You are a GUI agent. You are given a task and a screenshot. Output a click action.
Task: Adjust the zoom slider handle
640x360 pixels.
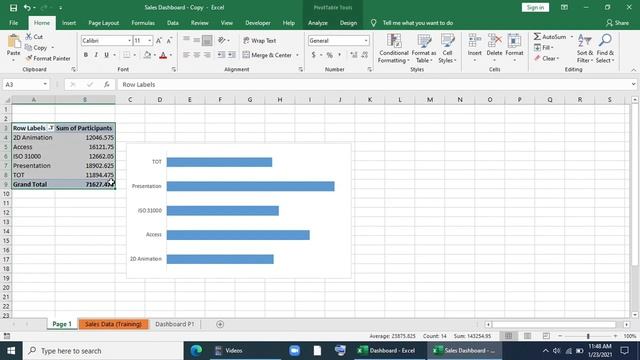(588, 336)
